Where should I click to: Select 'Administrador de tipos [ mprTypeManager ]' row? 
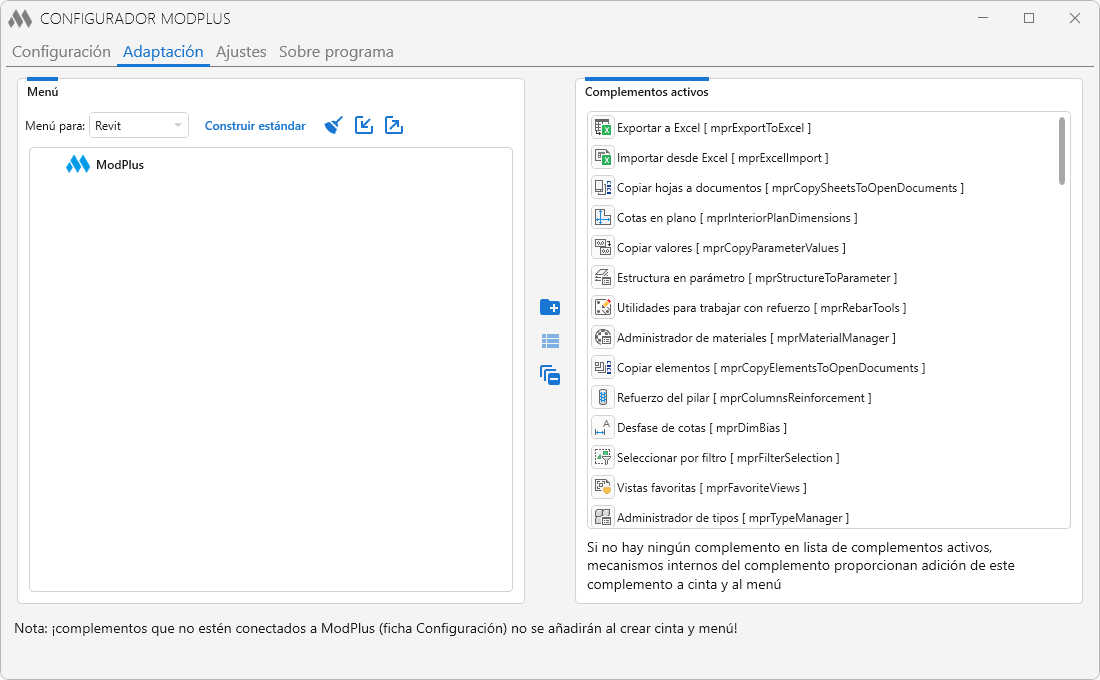[822, 516]
